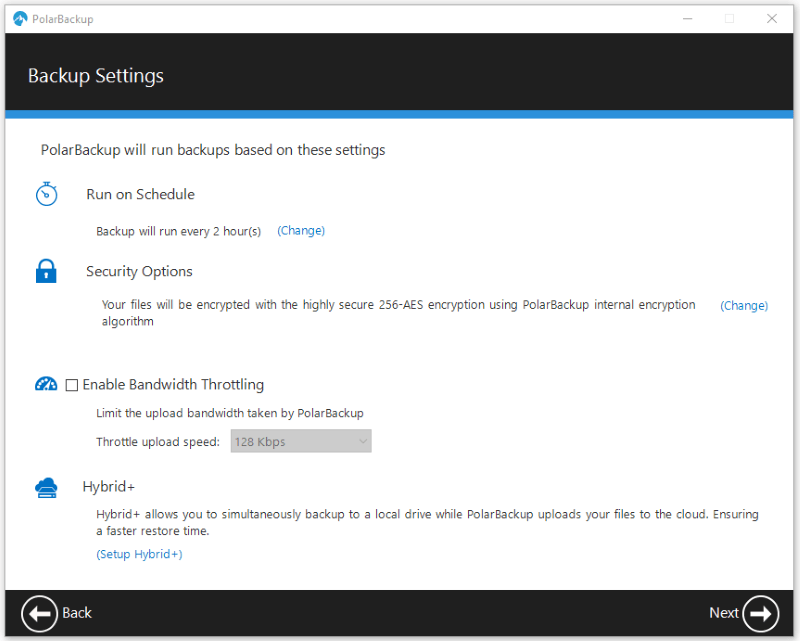Click the Back arrow circle icon
800x641 pixels.
(x=39, y=613)
